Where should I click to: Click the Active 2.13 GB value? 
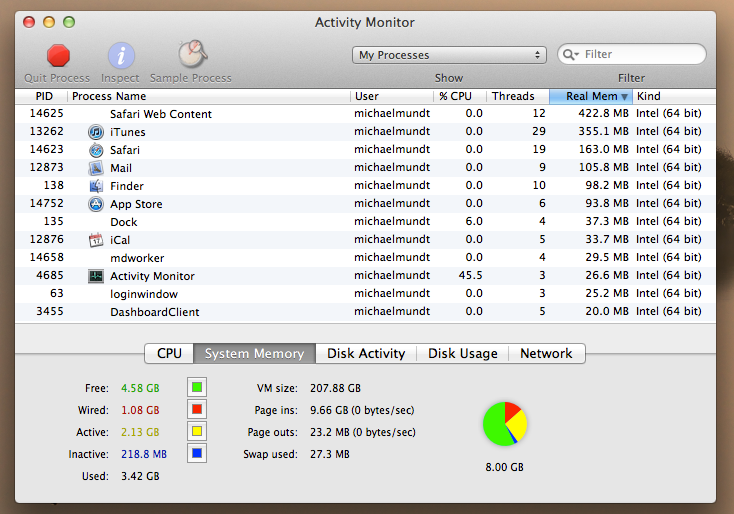[140, 433]
